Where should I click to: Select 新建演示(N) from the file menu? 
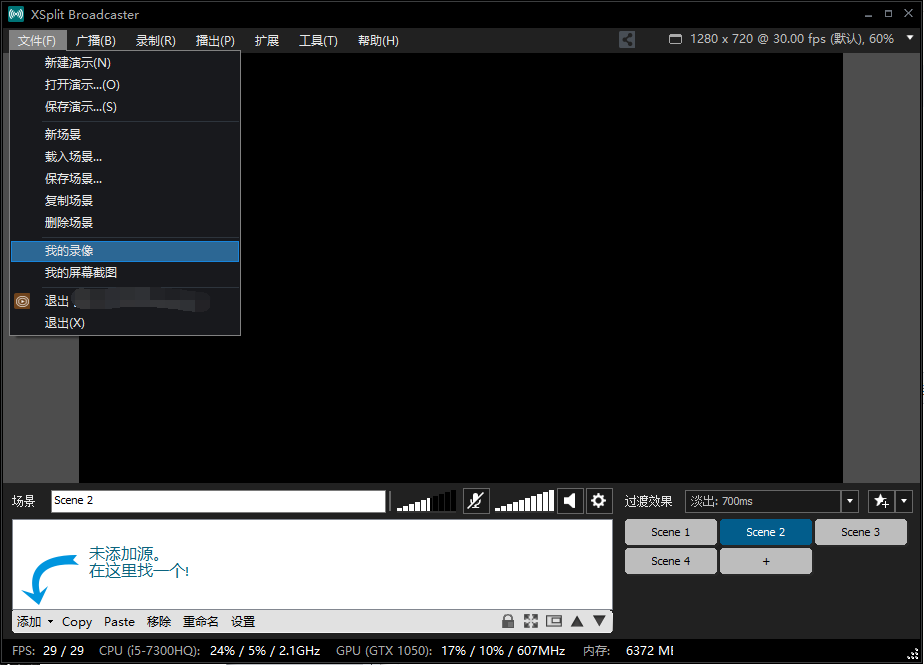[x=125, y=62]
